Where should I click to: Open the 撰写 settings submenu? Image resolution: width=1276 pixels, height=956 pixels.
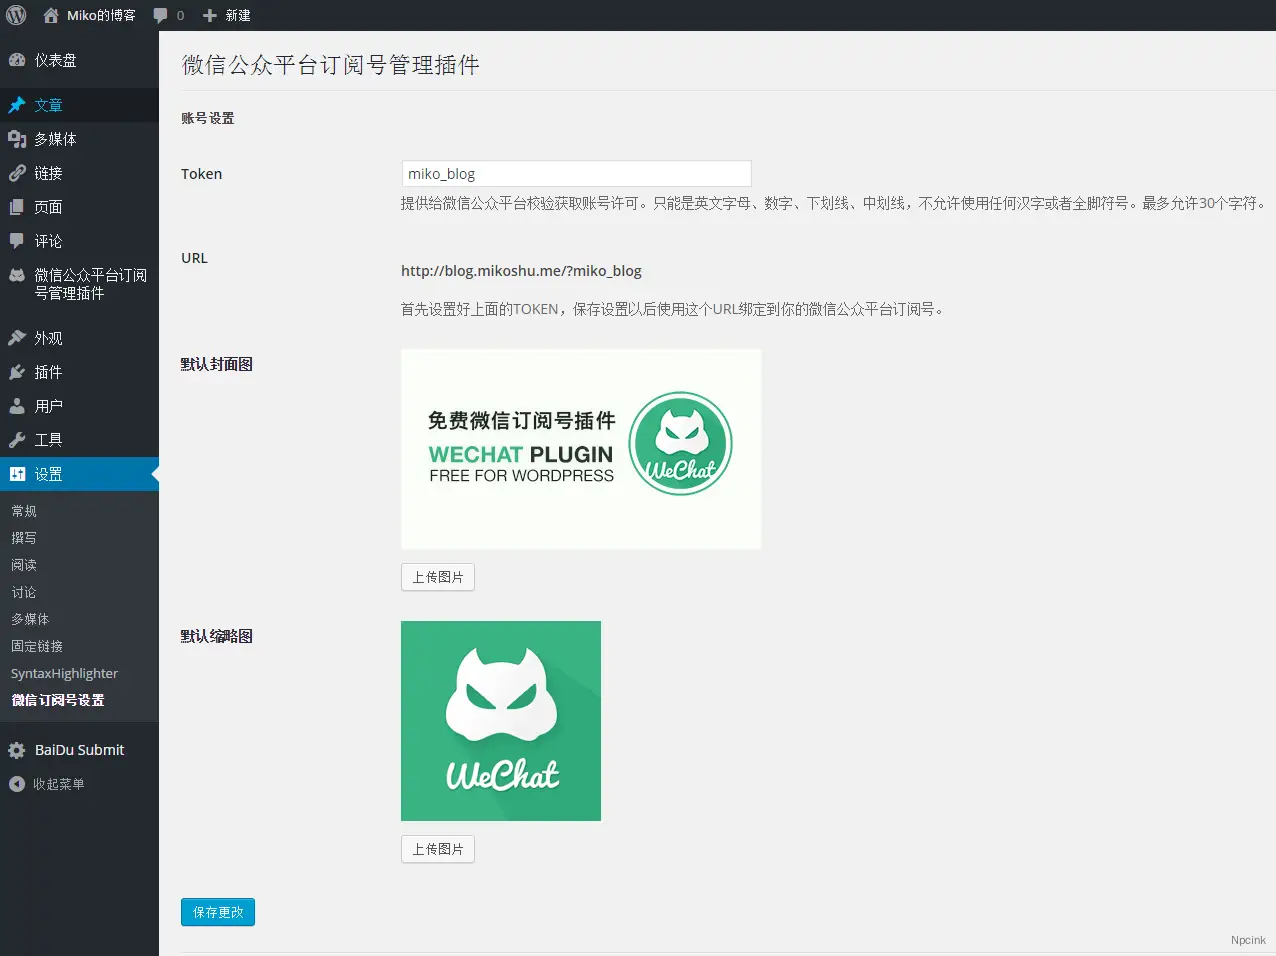point(24,538)
